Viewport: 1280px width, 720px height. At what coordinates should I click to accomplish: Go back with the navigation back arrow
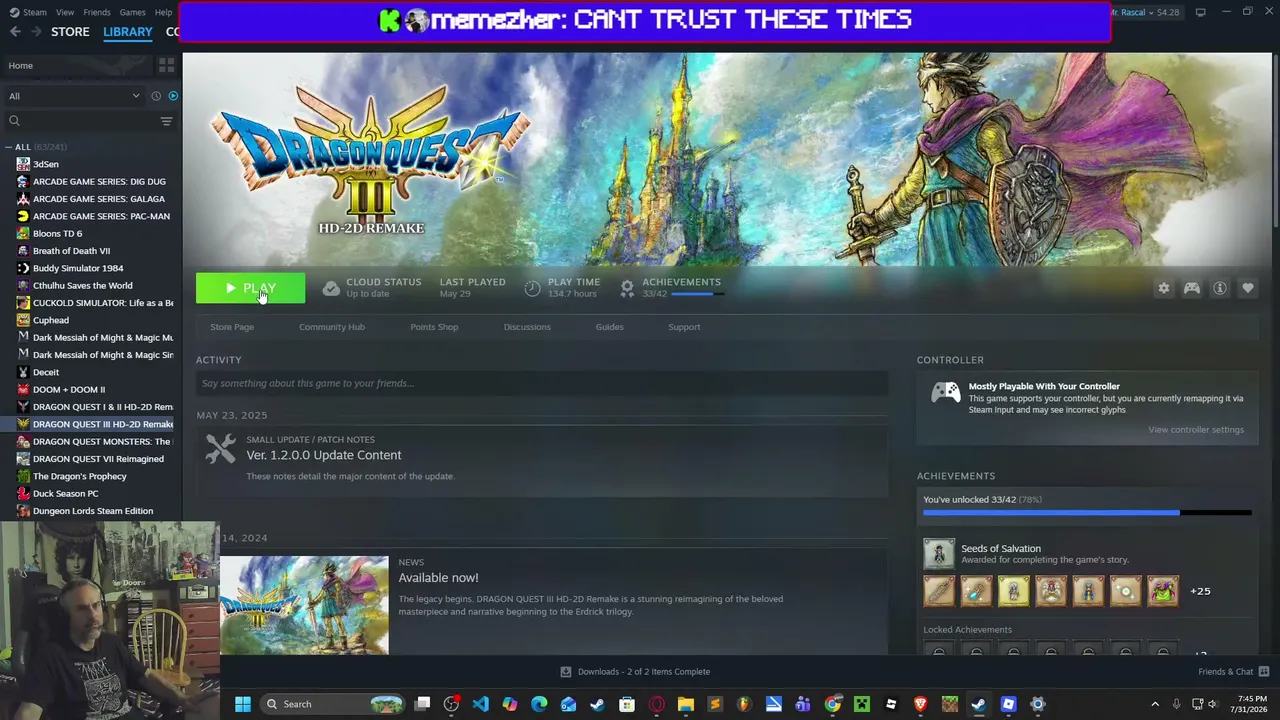pyautogui.click(x=15, y=32)
